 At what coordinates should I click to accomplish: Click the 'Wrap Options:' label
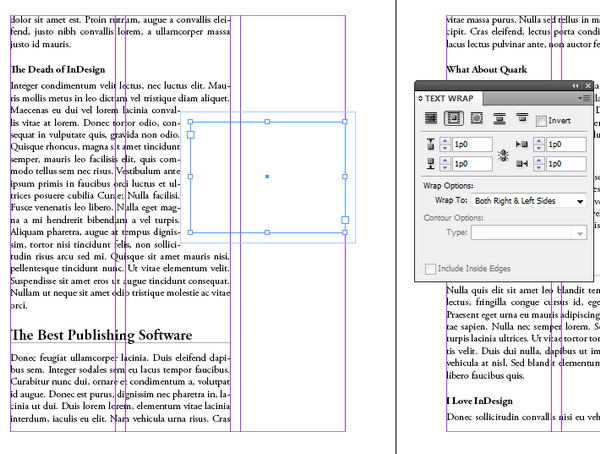pos(448,186)
